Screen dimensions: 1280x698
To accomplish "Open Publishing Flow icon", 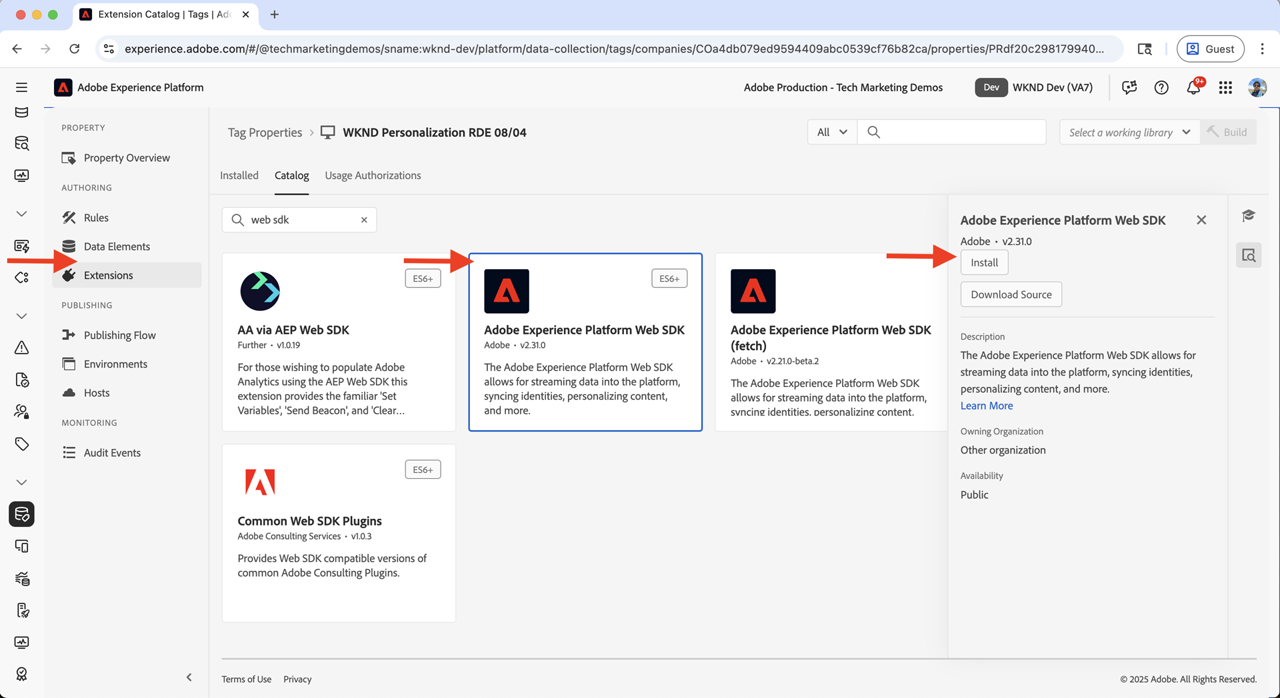I will (68, 335).
